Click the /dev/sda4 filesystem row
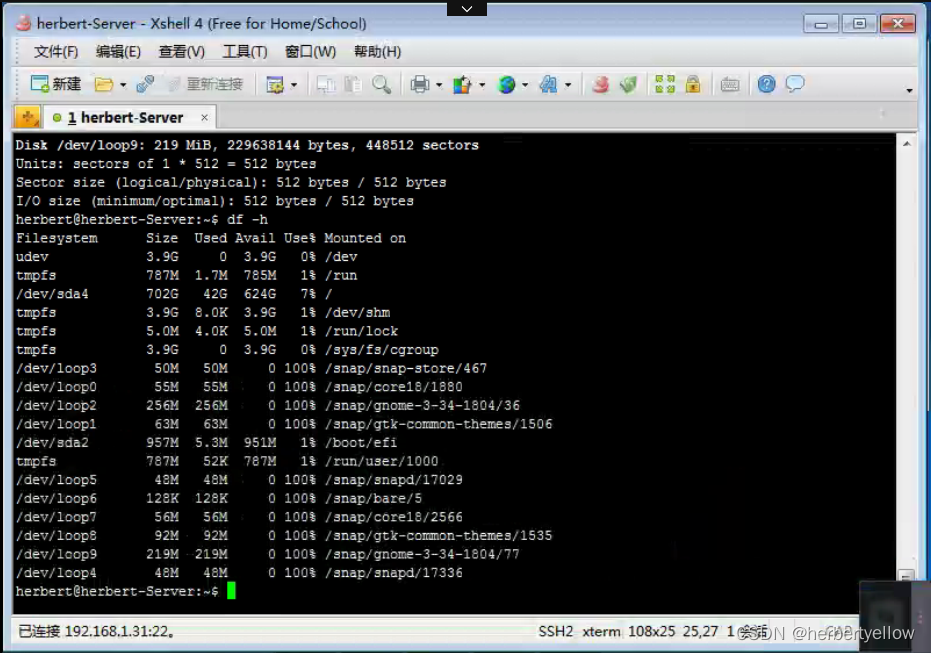The height and width of the screenshot is (653, 931). [174, 294]
